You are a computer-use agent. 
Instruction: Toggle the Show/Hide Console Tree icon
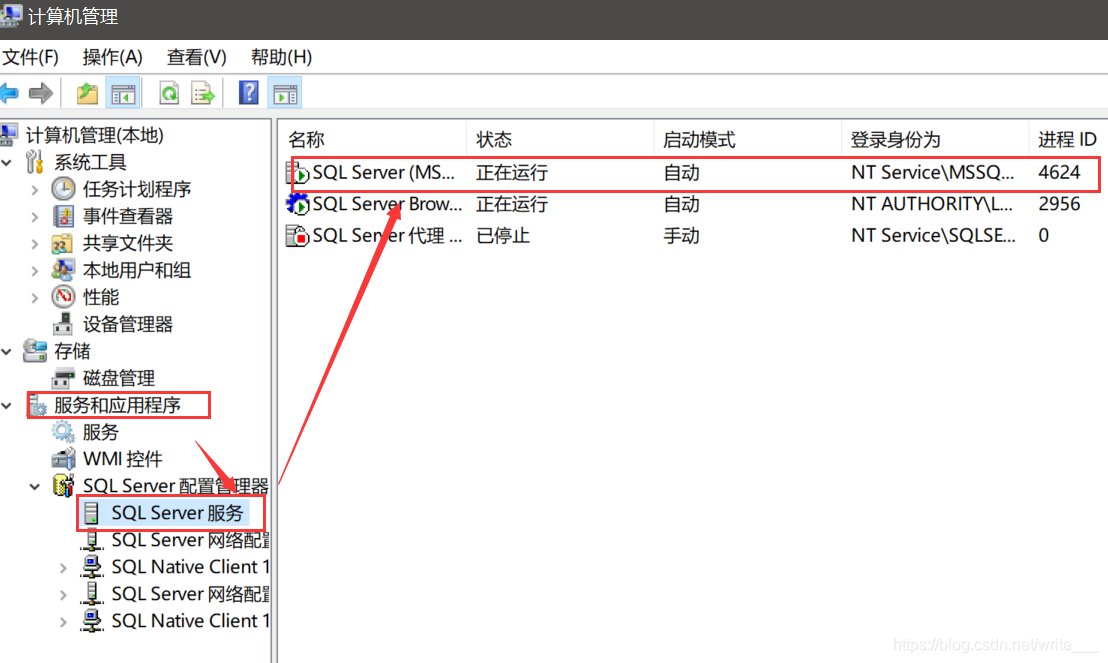coord(122,93)
